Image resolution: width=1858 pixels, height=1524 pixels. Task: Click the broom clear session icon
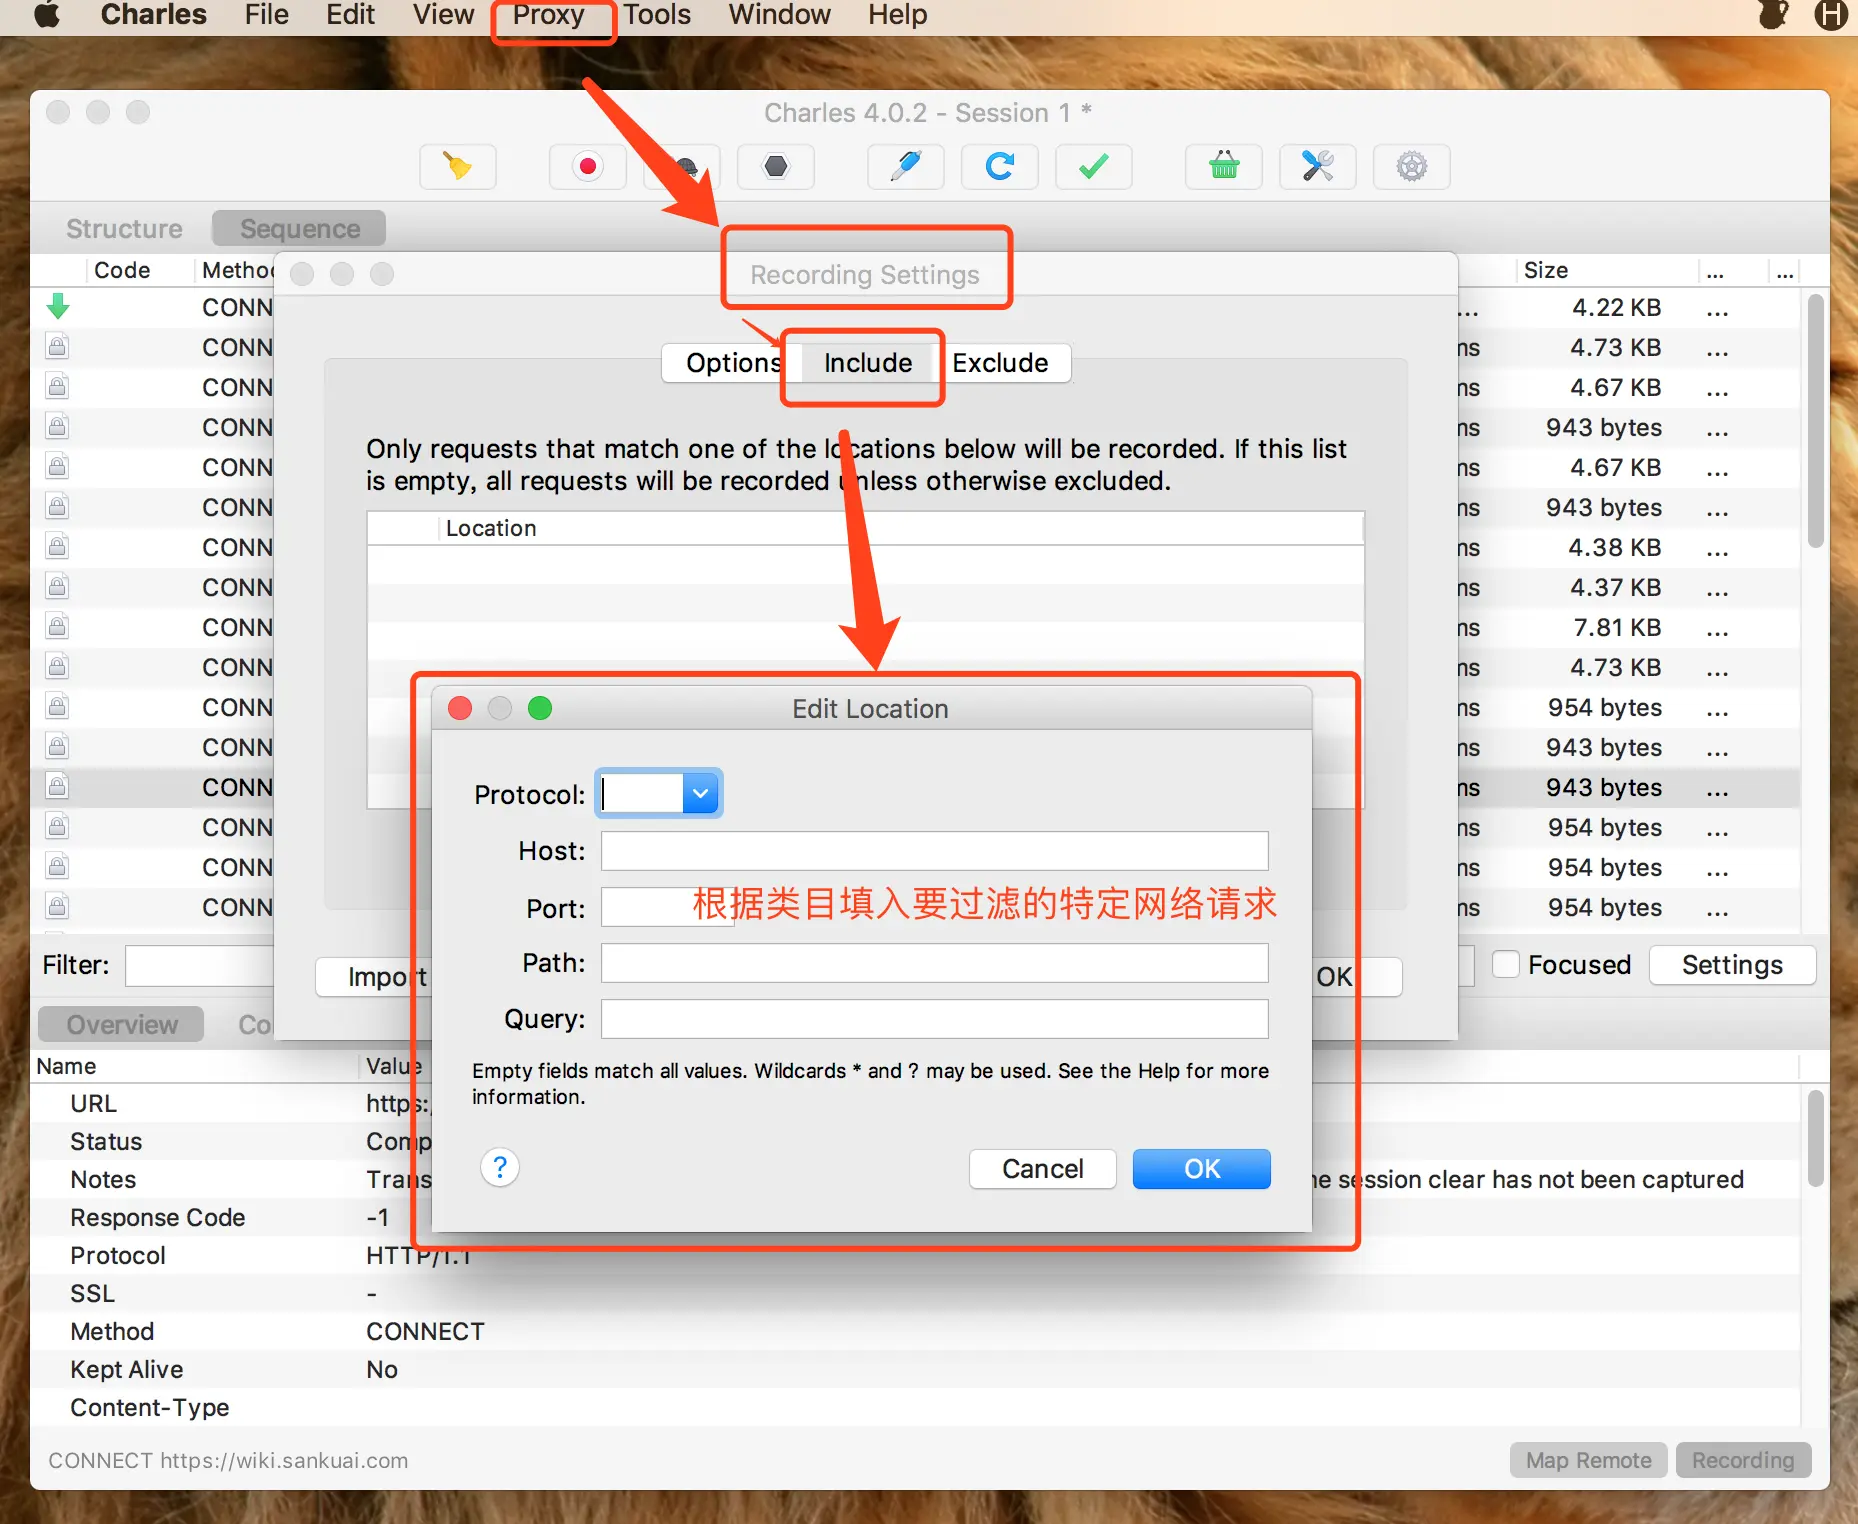tap(458, 166)
